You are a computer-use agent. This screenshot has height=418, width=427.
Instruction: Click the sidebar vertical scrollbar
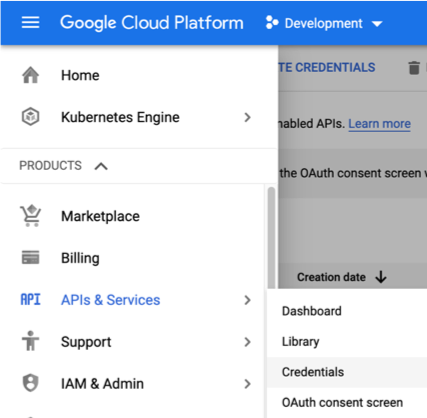click(x=271, y=237)
